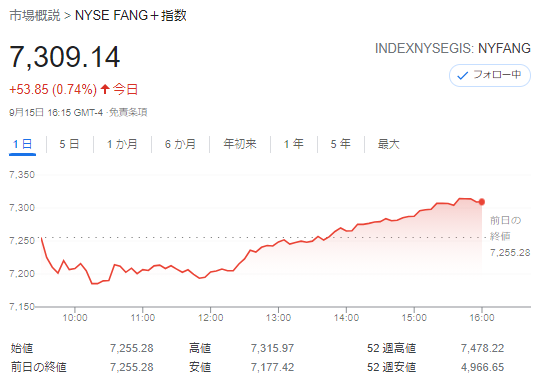
Task: Click the 52週高値 label
Action: point(391,348)
